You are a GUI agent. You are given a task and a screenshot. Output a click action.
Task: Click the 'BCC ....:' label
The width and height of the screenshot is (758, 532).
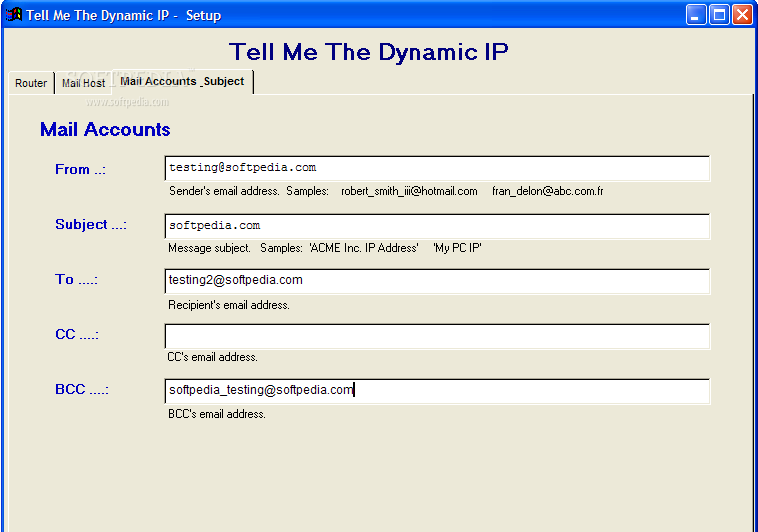[82, 389]
